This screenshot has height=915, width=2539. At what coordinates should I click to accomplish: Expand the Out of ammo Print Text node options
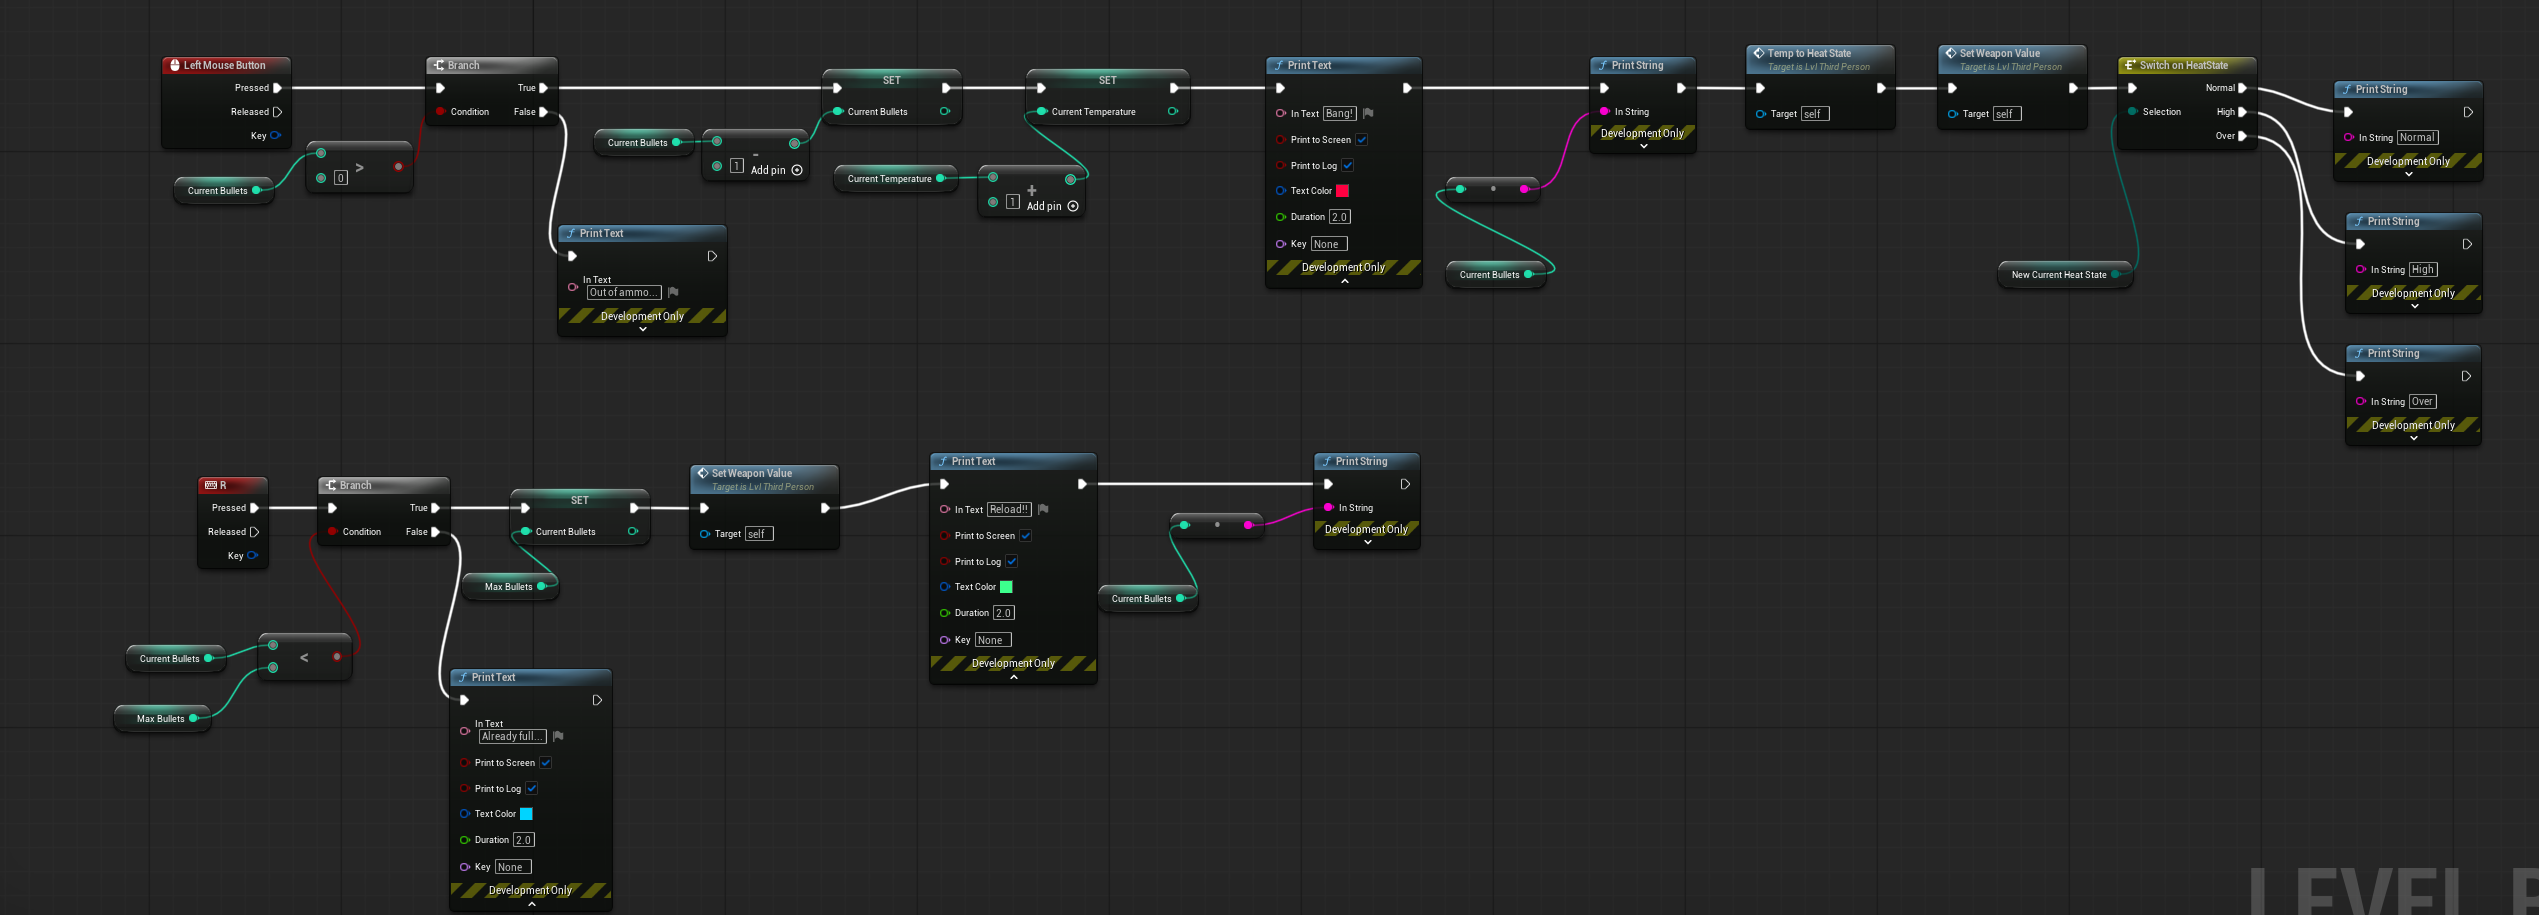(x=643, y=329)
